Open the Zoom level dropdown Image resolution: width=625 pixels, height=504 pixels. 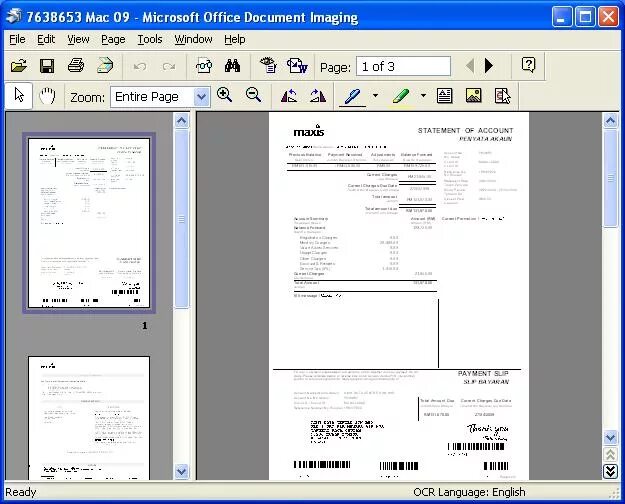pos(202,96)
